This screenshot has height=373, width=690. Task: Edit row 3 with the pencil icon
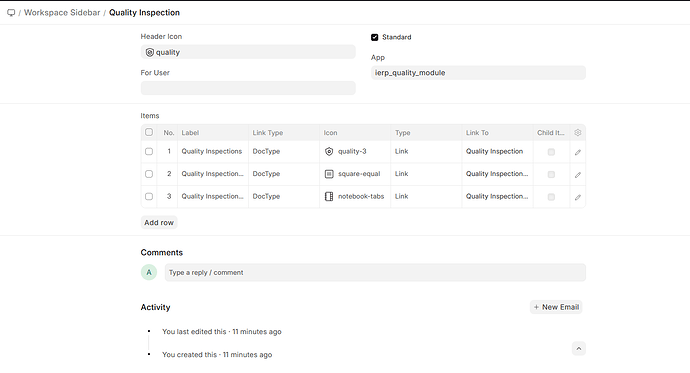pos(578,197)
